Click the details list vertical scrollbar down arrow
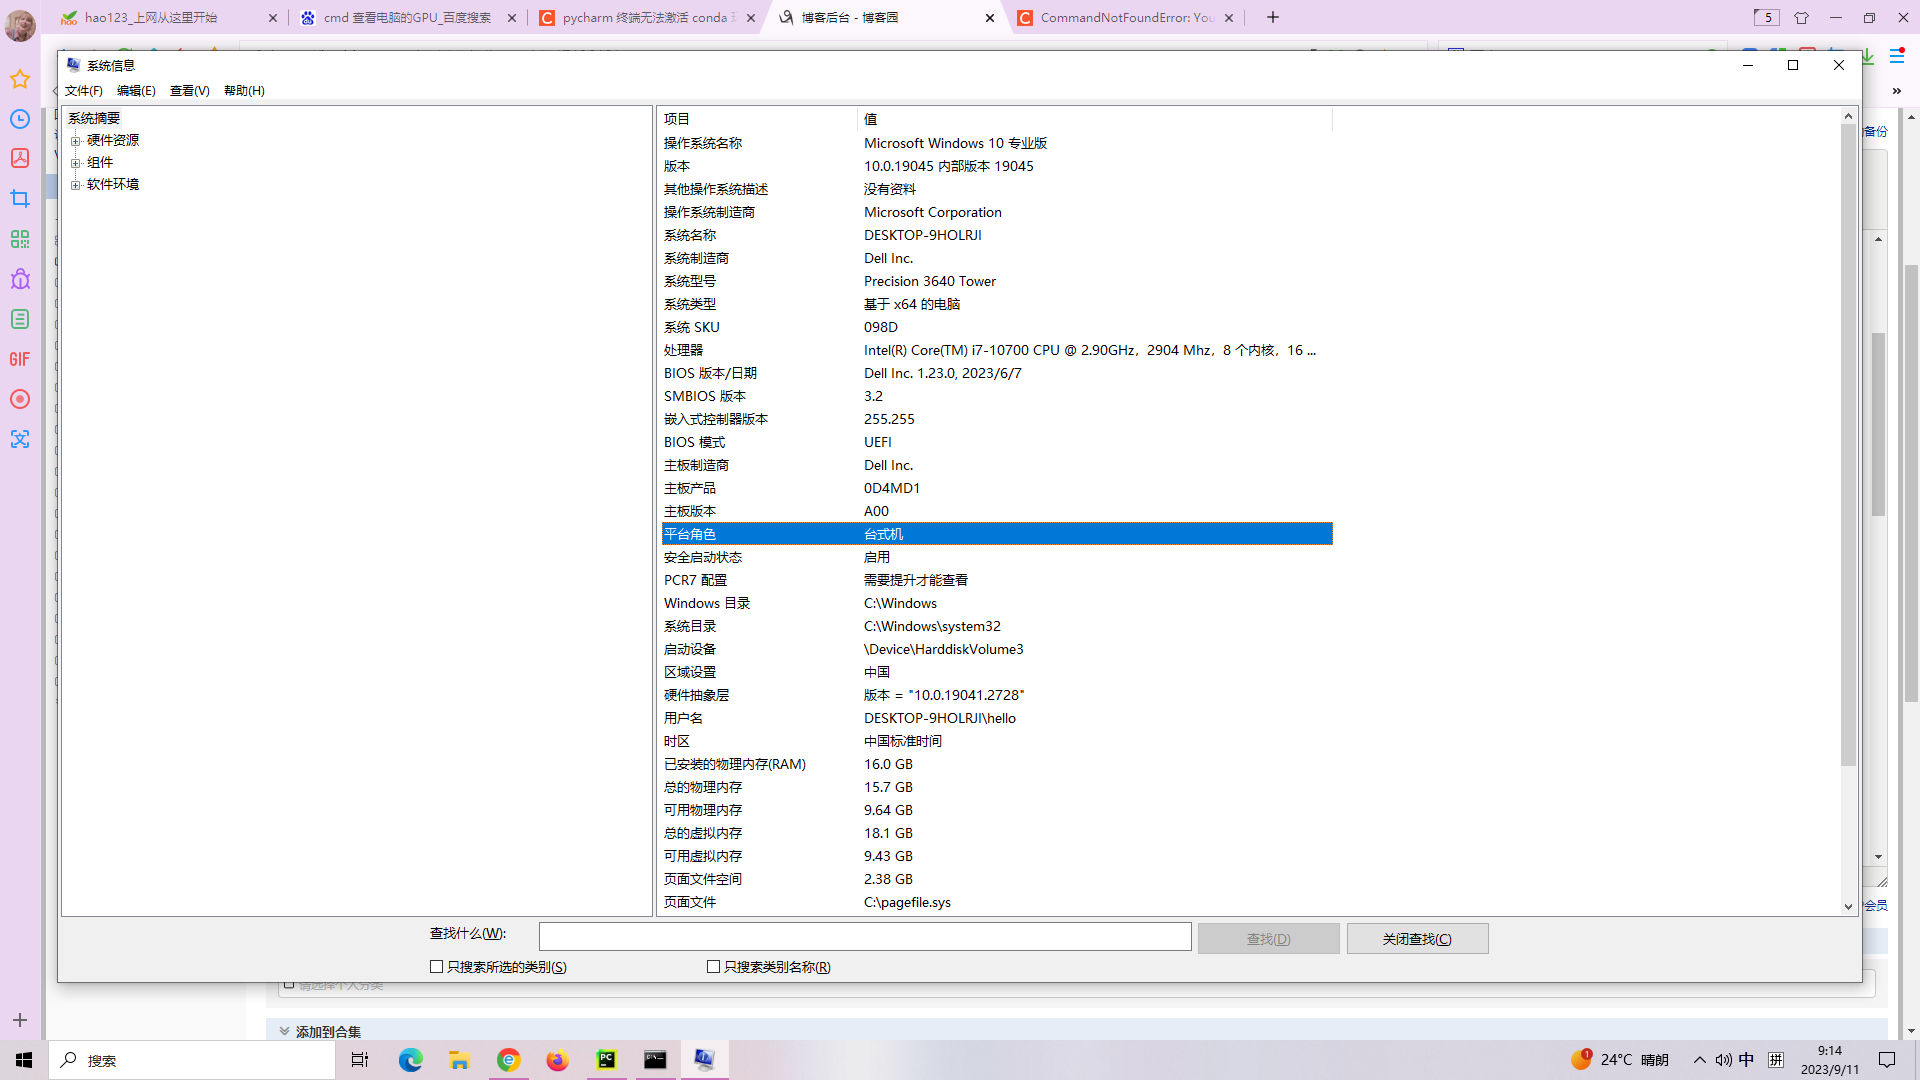 (x=1848, y=906)
